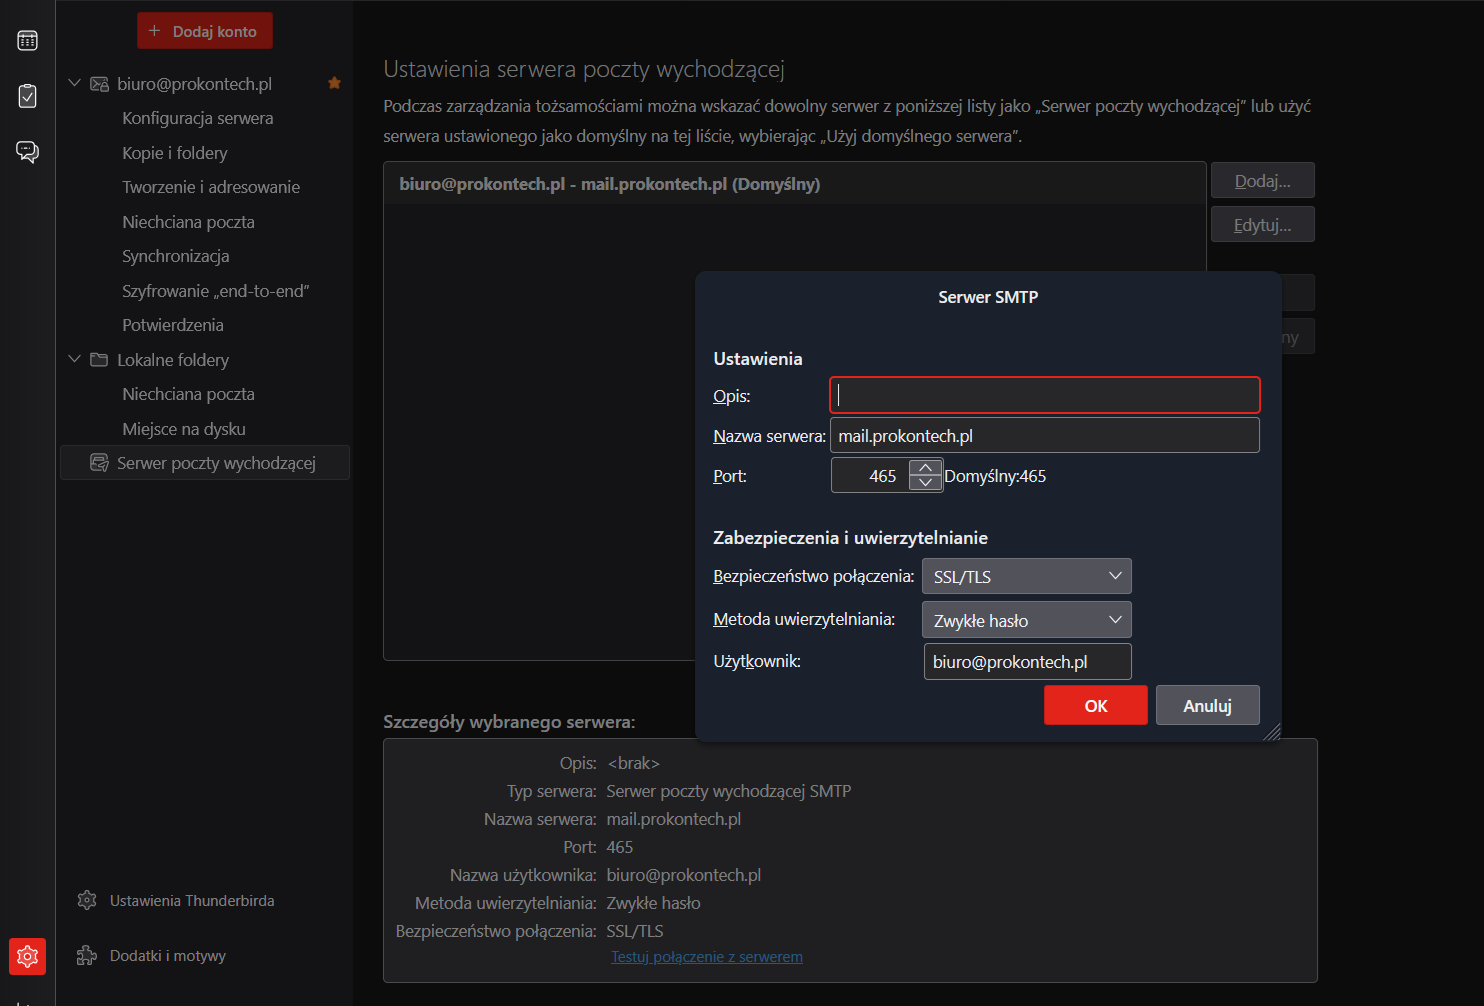
Task: Open the Metoda uwierzytelniania dropdown
Action: tap(1026, 620)
